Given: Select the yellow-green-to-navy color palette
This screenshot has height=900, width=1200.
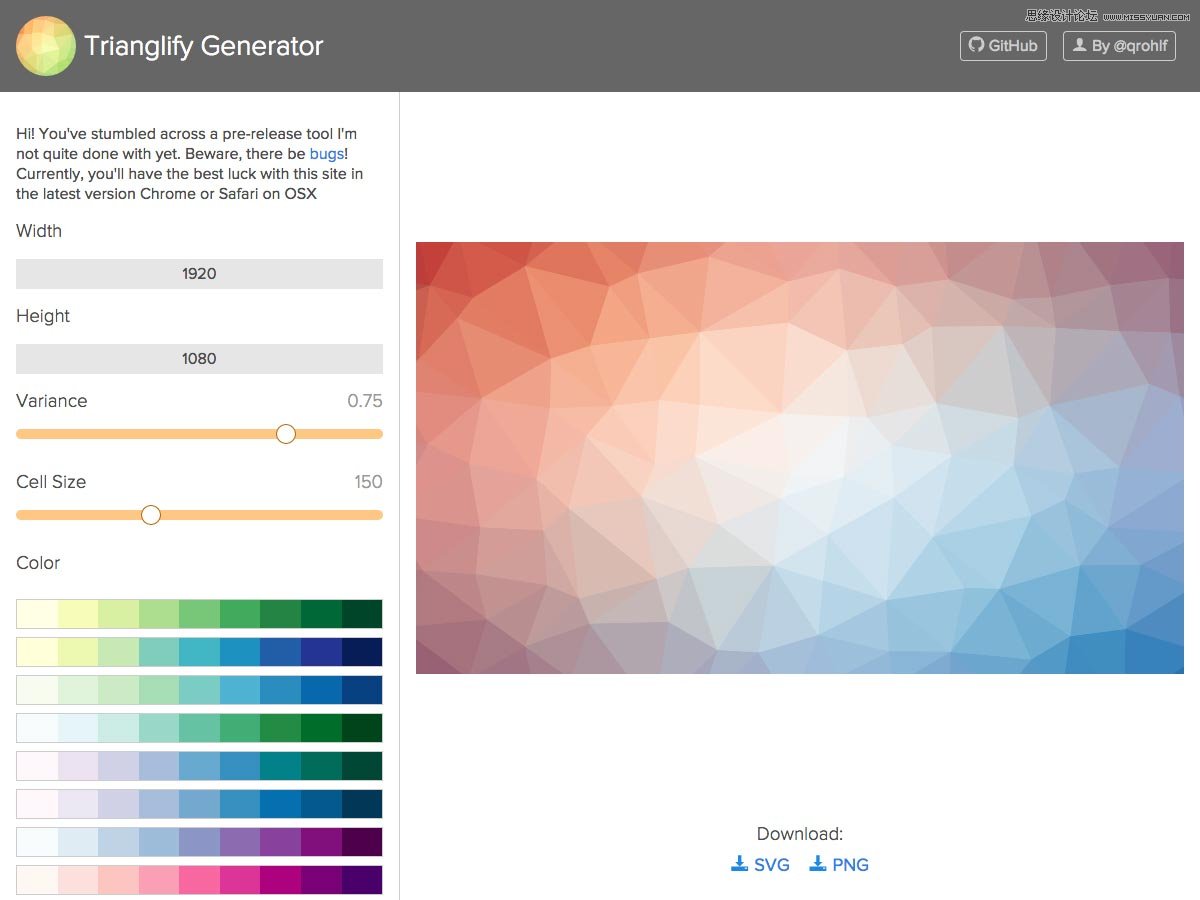Looking at the screenshot, I should [199, 652].
